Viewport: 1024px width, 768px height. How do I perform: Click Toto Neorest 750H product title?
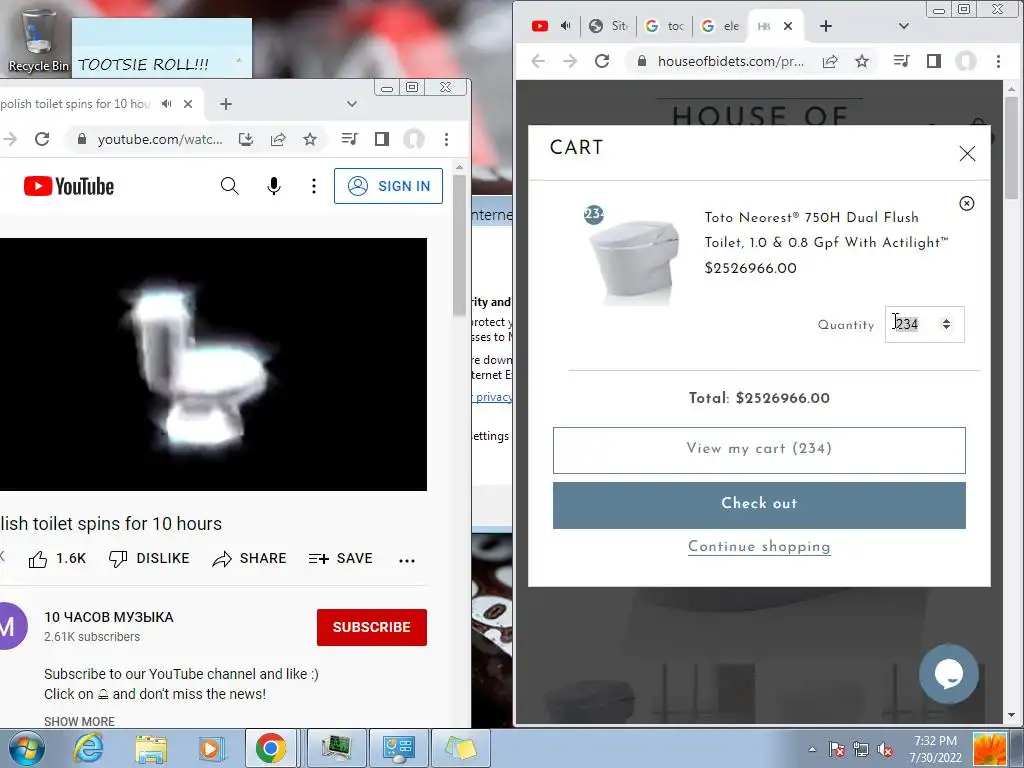(825, 229)
